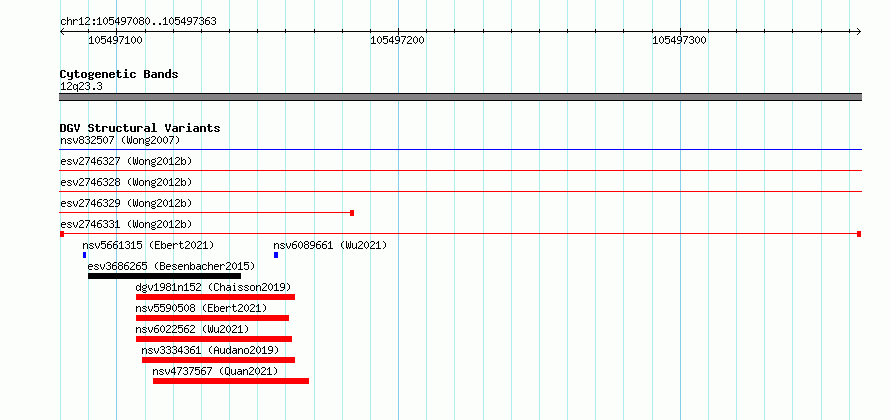Open variant esv2746327 (Wong2012b) label
890x420 pixels.
tap(126, 161)
